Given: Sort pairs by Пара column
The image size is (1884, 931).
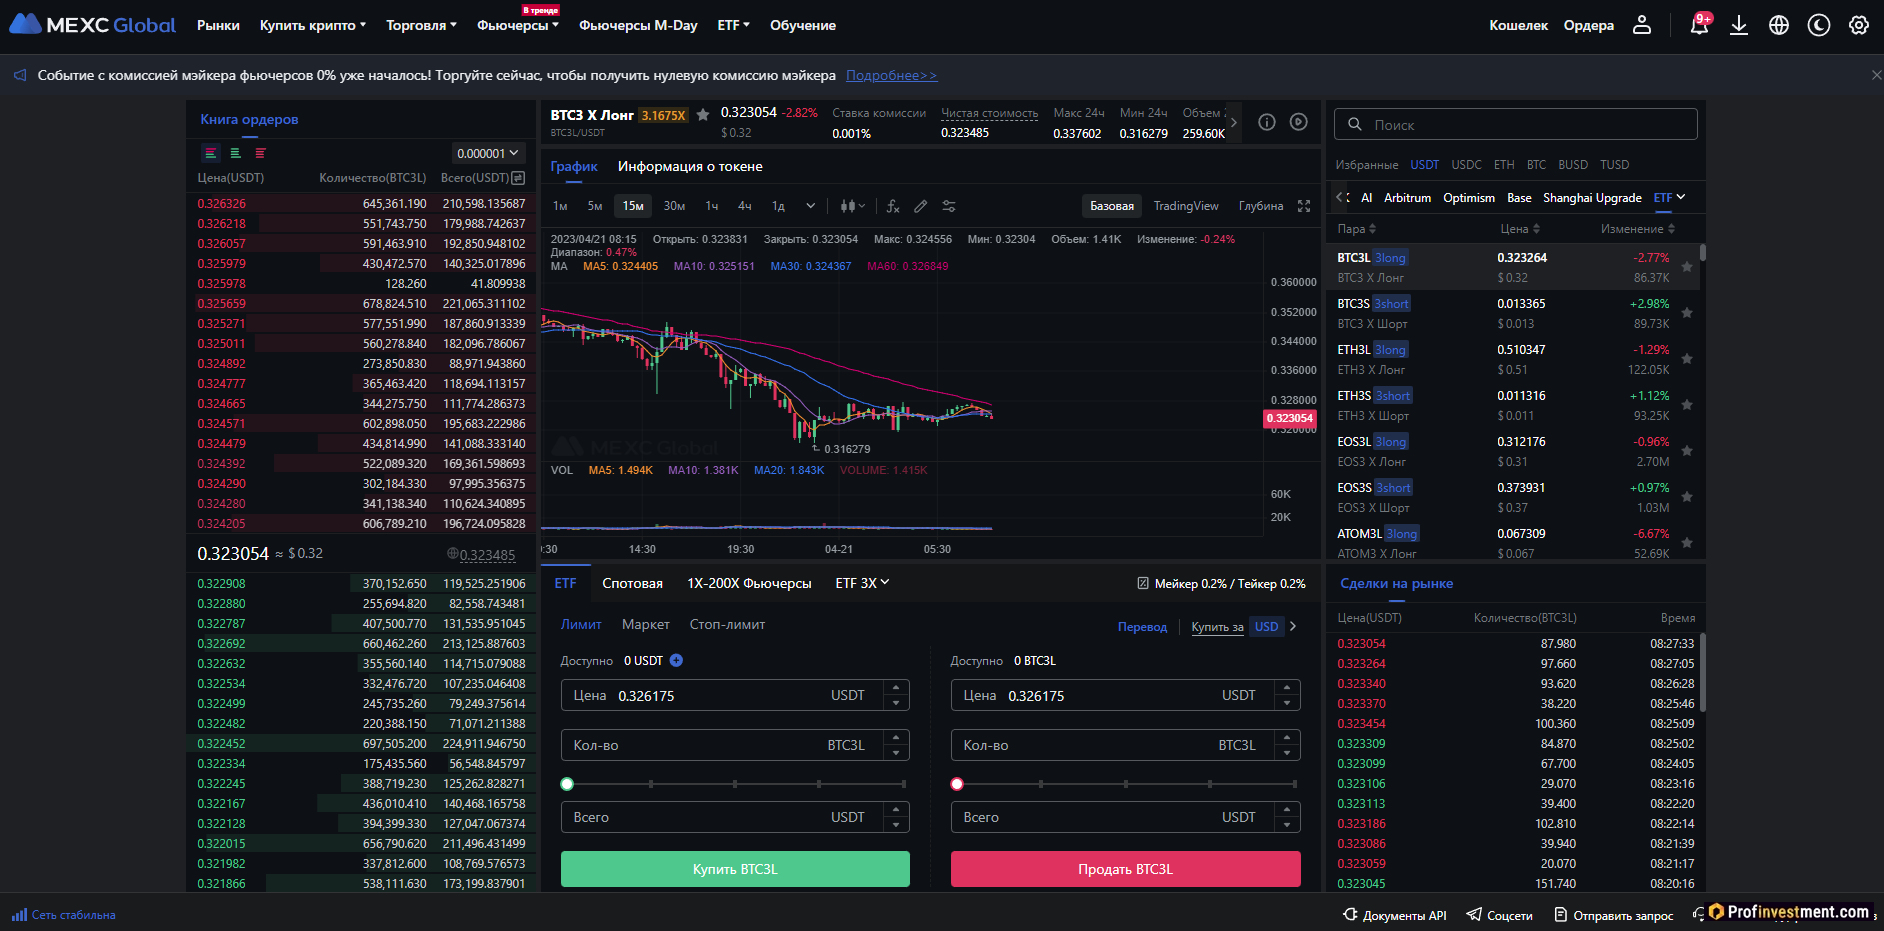Looking at the screenshot, I should click(1357, 229).
